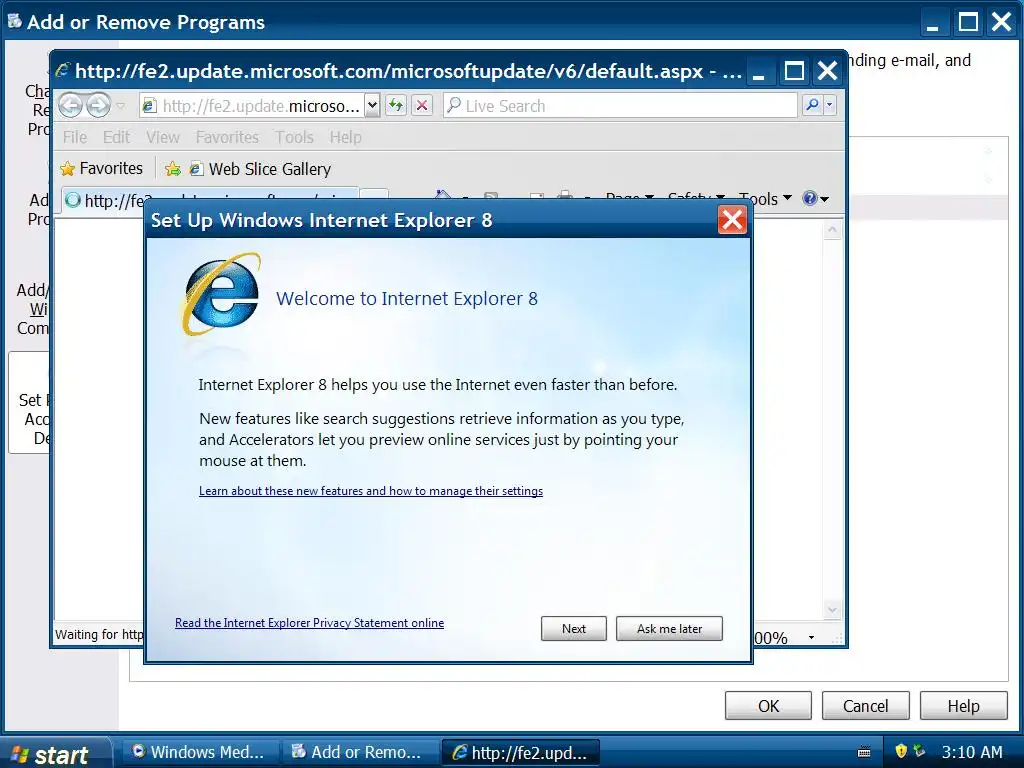Maximize the Add or Remove Programs window
1024x768 pixels.
[x=968, y=22]
